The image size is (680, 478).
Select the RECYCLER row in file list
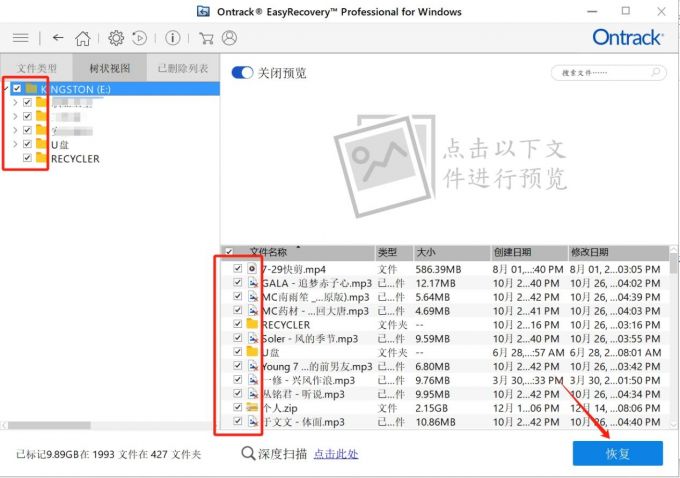[445, 324]
